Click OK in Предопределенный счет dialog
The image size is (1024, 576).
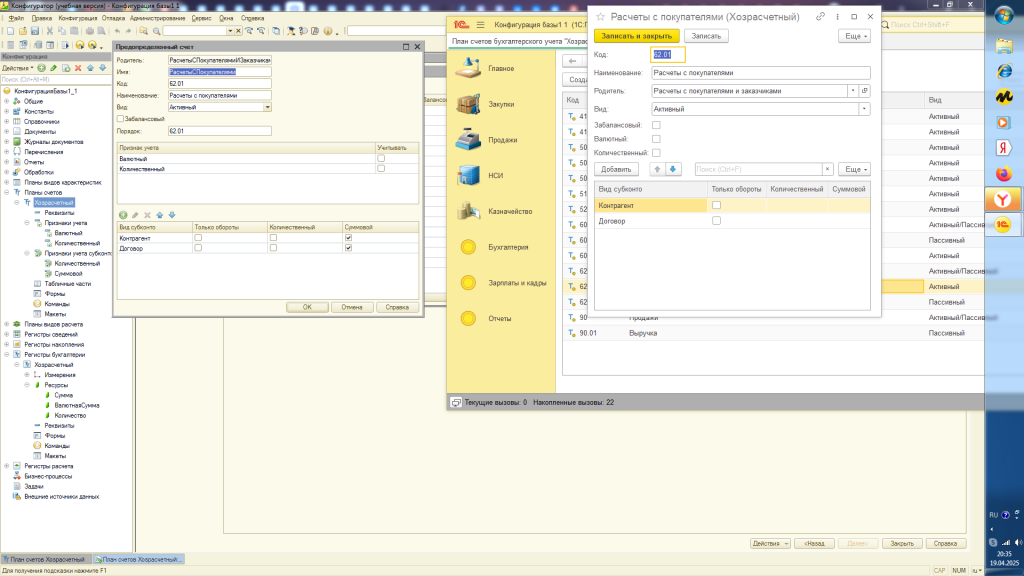307,307
